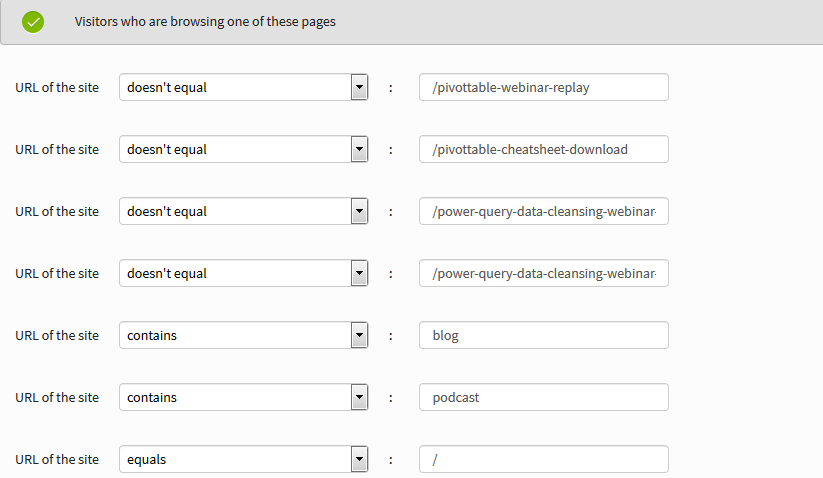Click the /pivottable-cheatsheet-download URL field

point(543,150)
